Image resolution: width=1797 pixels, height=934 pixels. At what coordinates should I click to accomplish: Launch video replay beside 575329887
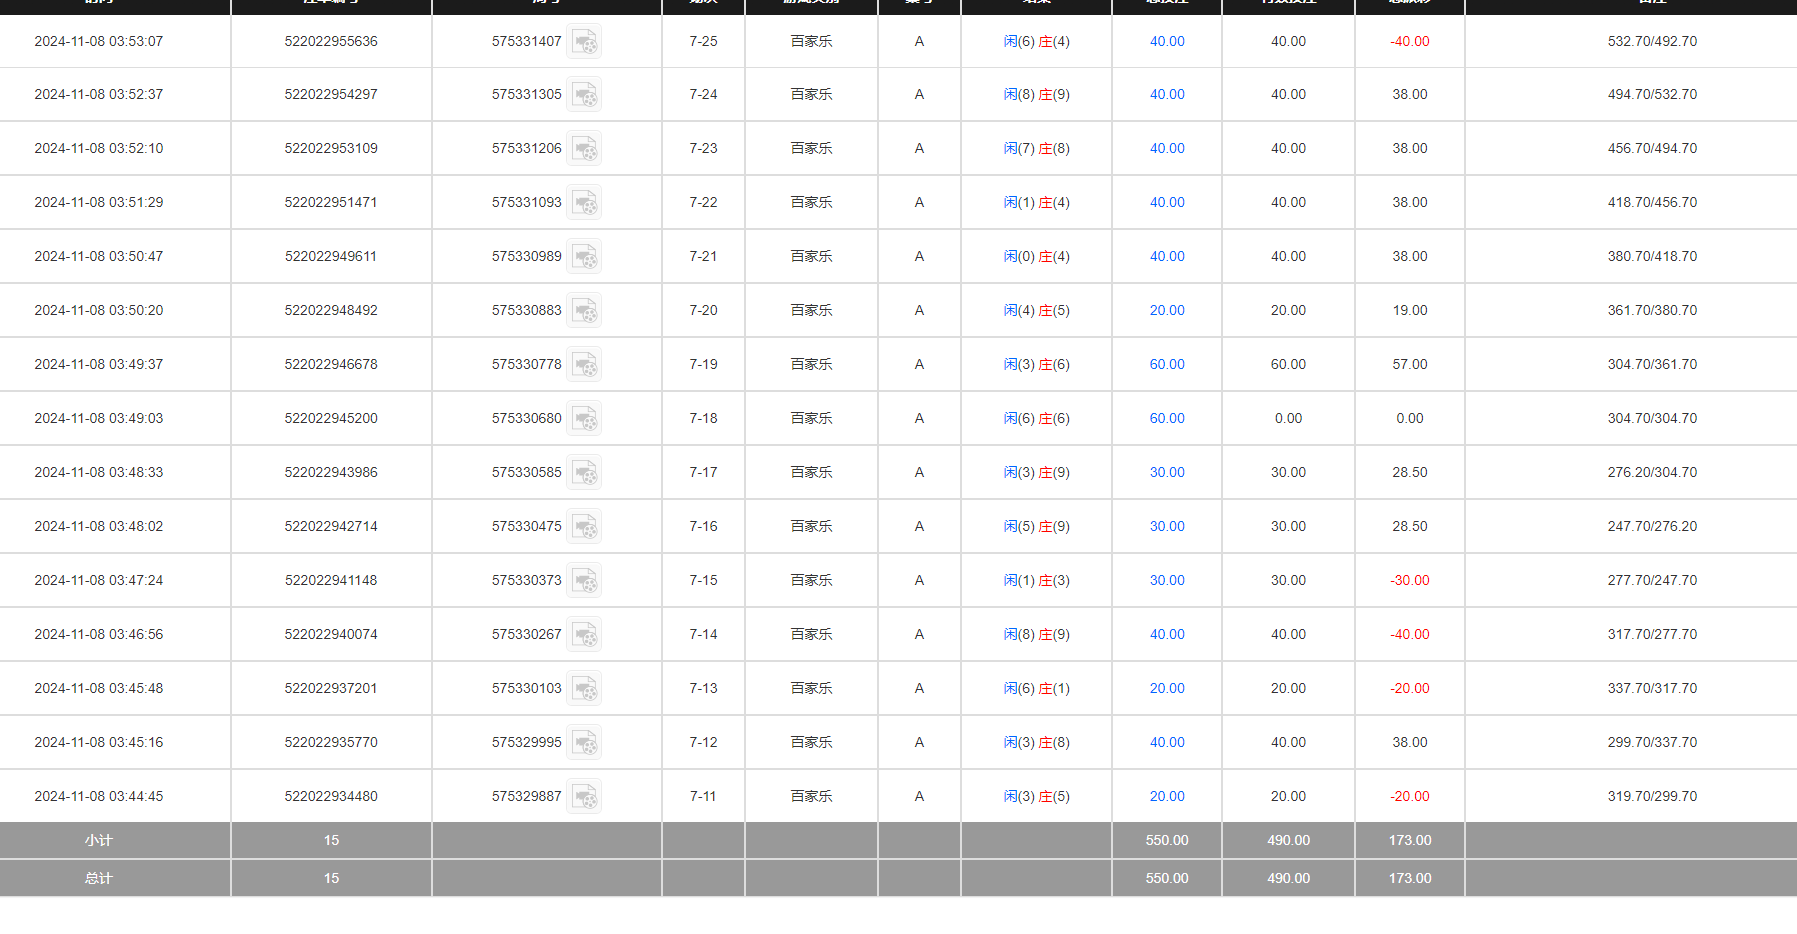584,797
